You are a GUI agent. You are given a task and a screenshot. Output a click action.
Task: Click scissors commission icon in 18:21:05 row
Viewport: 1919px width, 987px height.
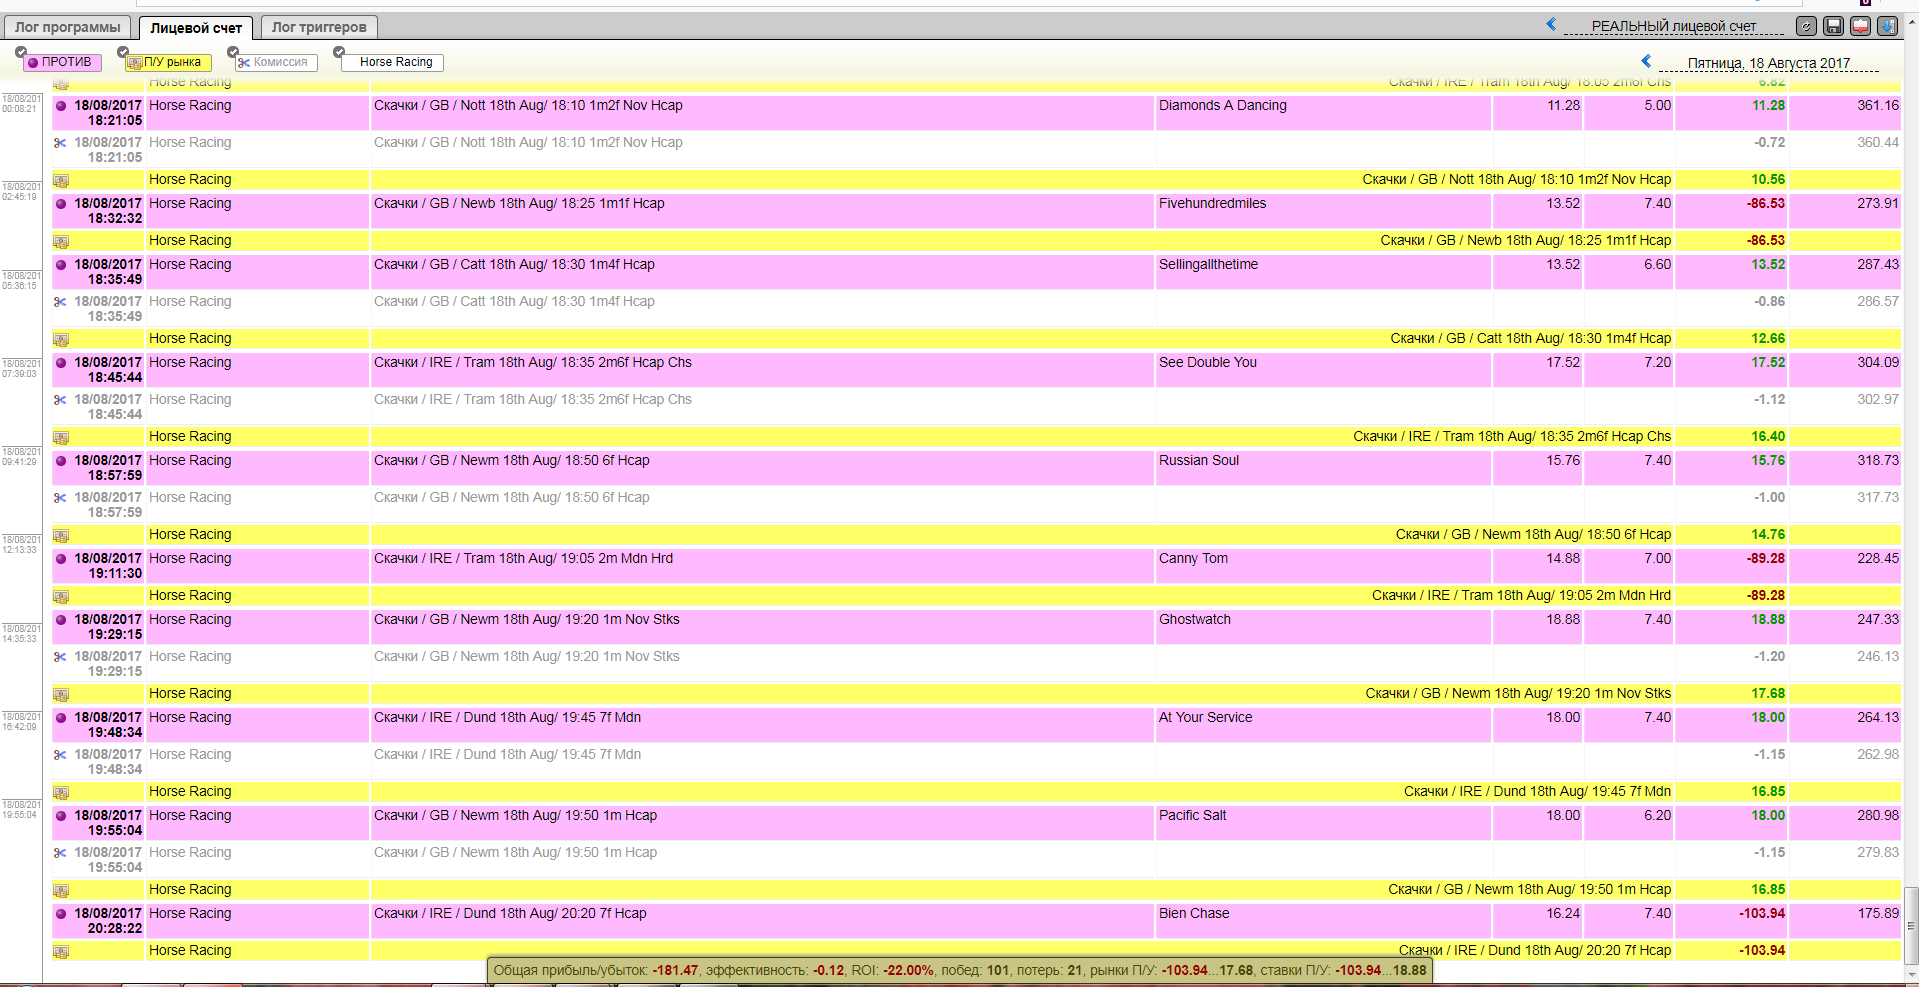tap(61, 143)
